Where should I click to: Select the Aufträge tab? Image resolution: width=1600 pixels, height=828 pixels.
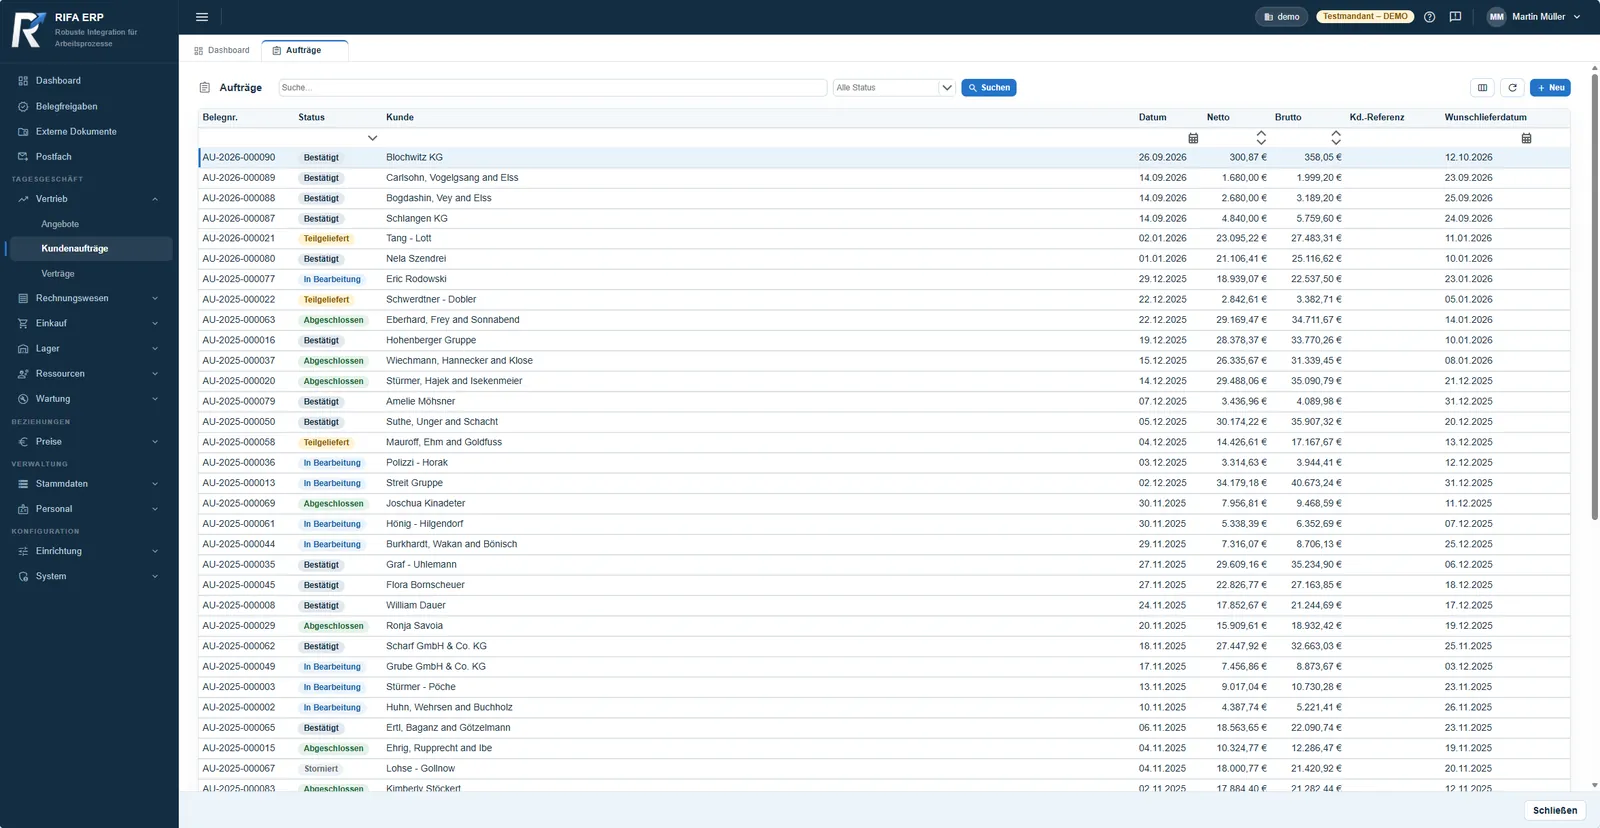[x=304, y=50]
